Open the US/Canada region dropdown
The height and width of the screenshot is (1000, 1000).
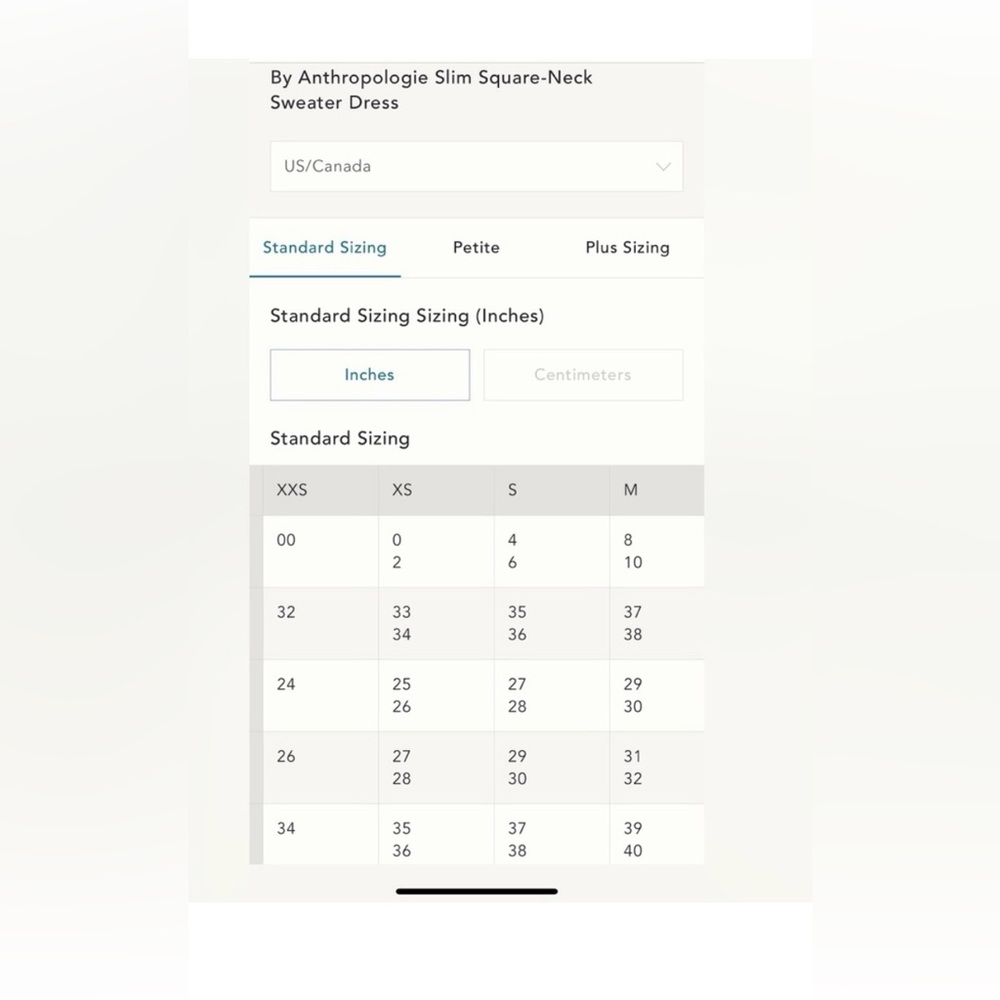[x=476, y=166]
